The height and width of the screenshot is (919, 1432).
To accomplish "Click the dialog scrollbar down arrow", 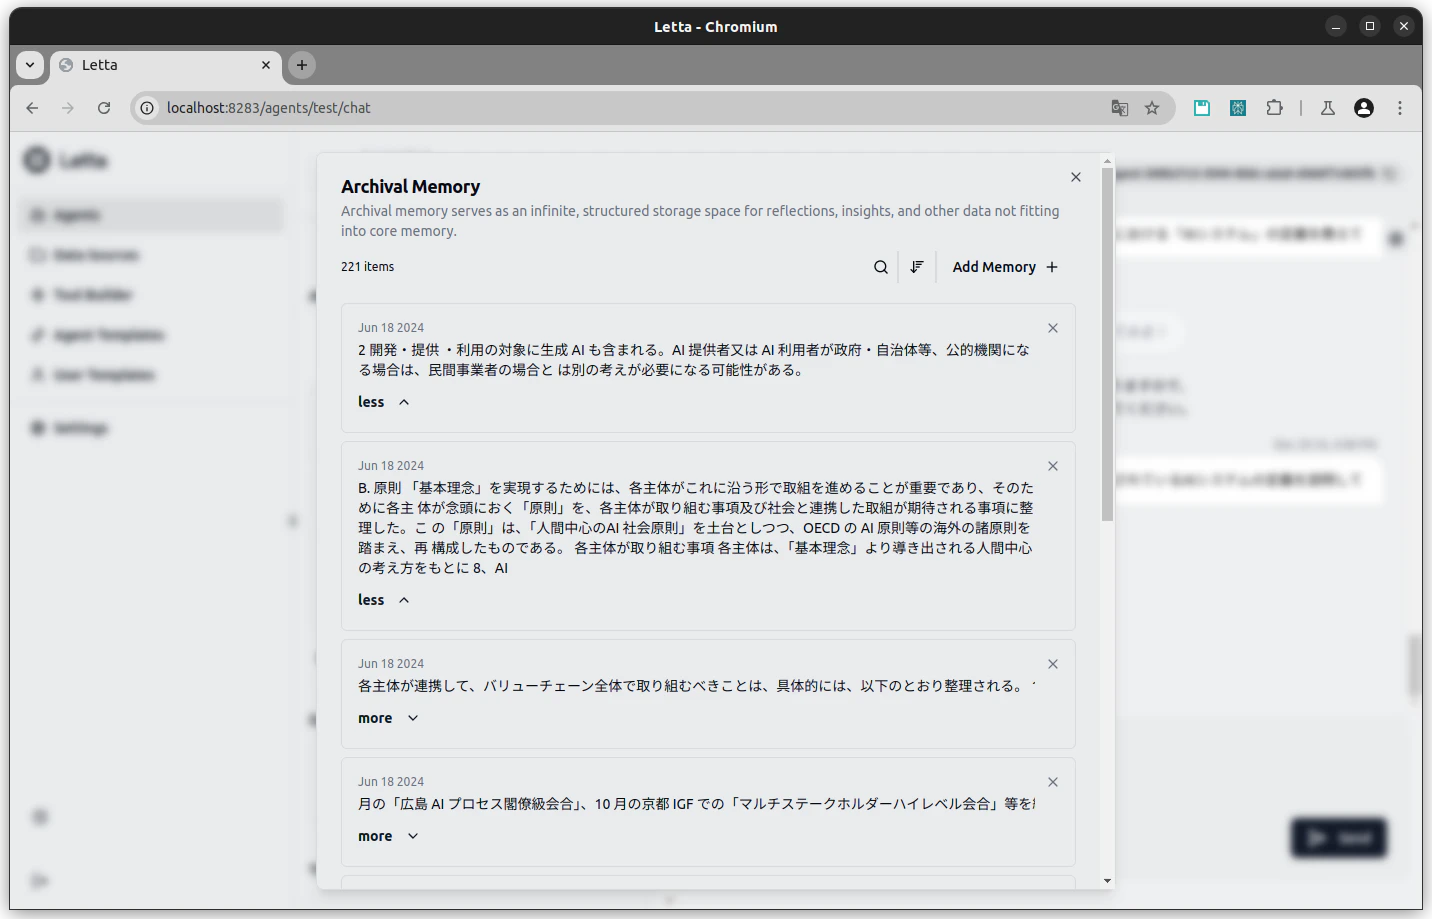I will pos(1107,881).
